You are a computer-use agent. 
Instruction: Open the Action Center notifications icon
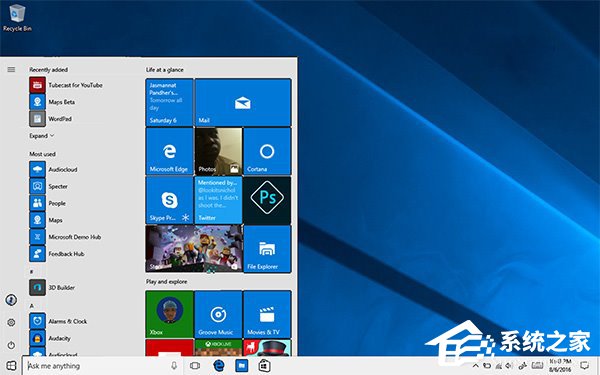point(584,366)
